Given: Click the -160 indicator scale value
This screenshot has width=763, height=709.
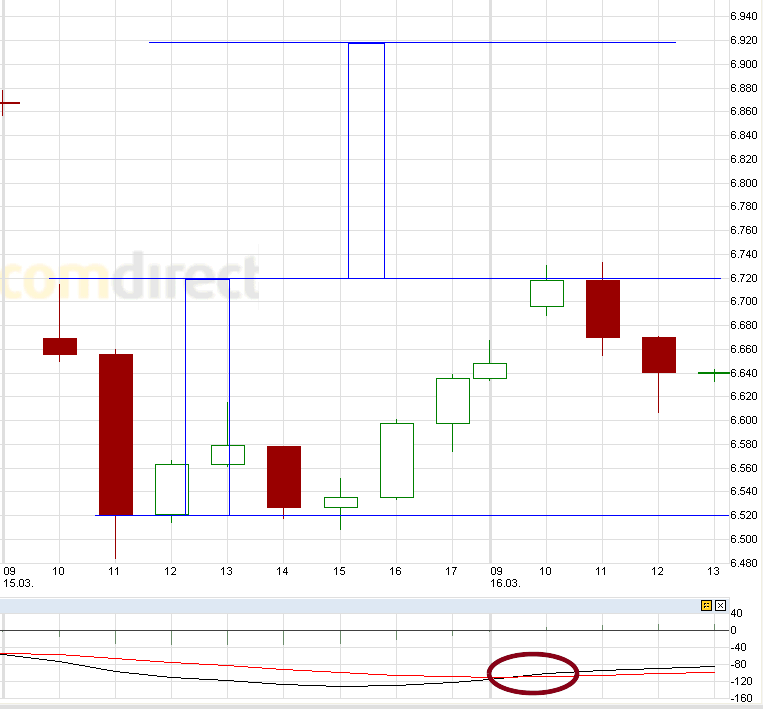Looking at the screenshot, I should 741,698.
